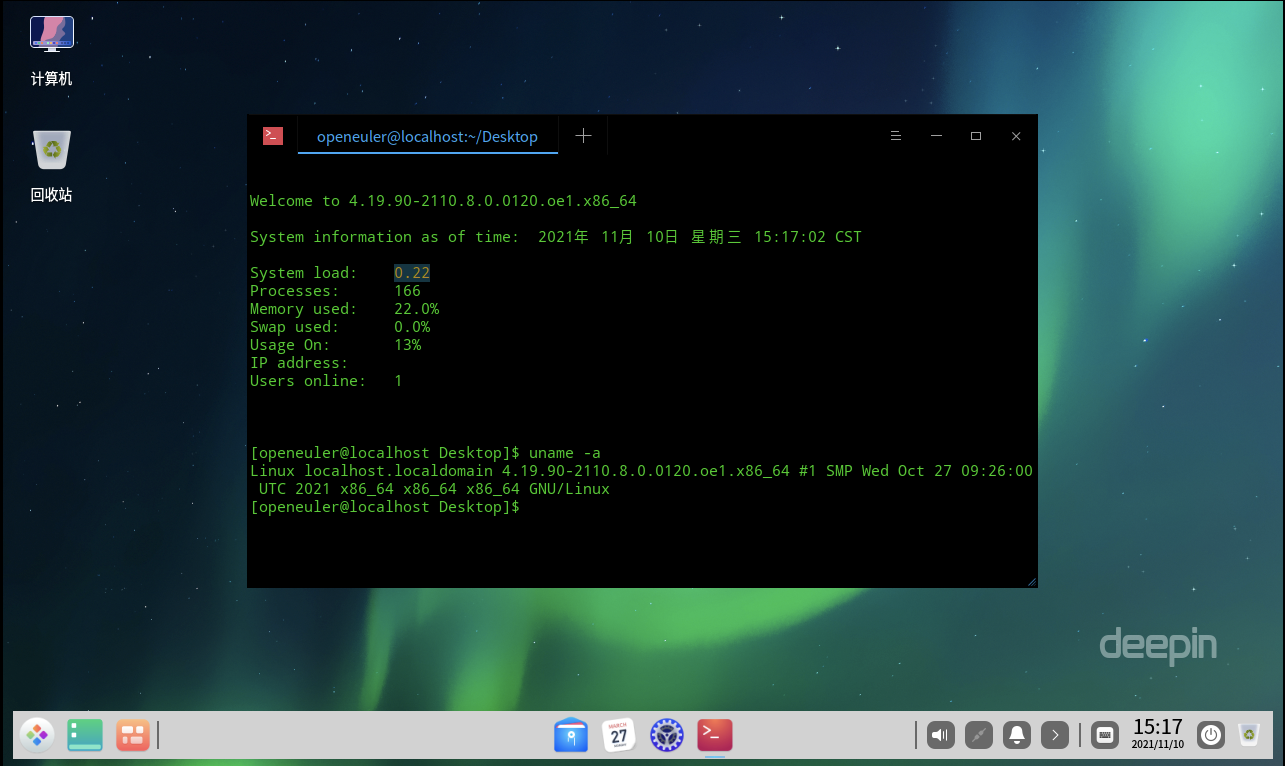This screenshot has height=766, width=1285.
Task: Open the terminal hamburger menu
Action: pyautogui.click(x=896, y=136)
